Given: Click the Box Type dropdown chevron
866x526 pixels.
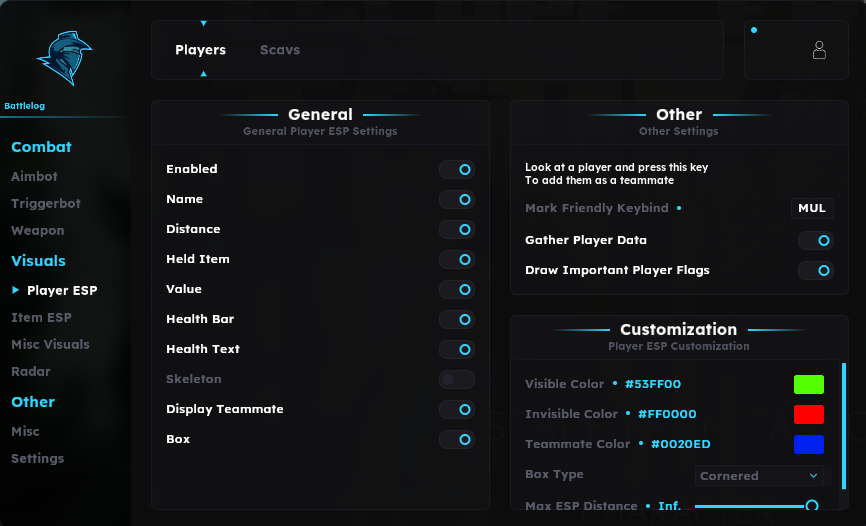Looking at the screenshot, I should pos(813,476).
